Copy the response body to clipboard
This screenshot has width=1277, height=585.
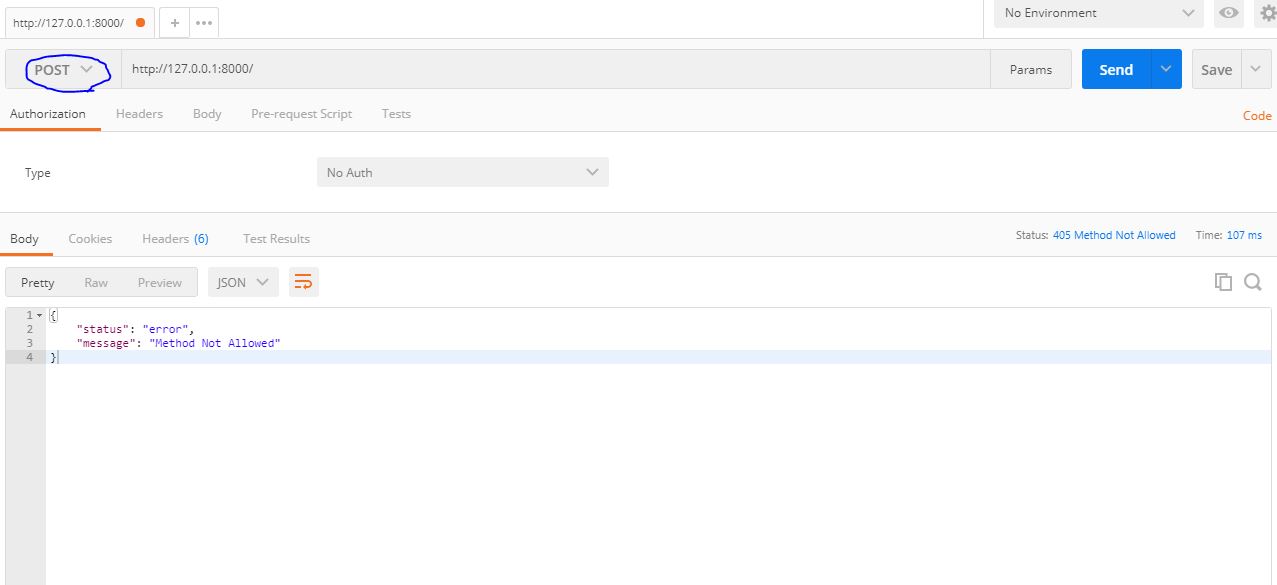[x=1222, y=282]
